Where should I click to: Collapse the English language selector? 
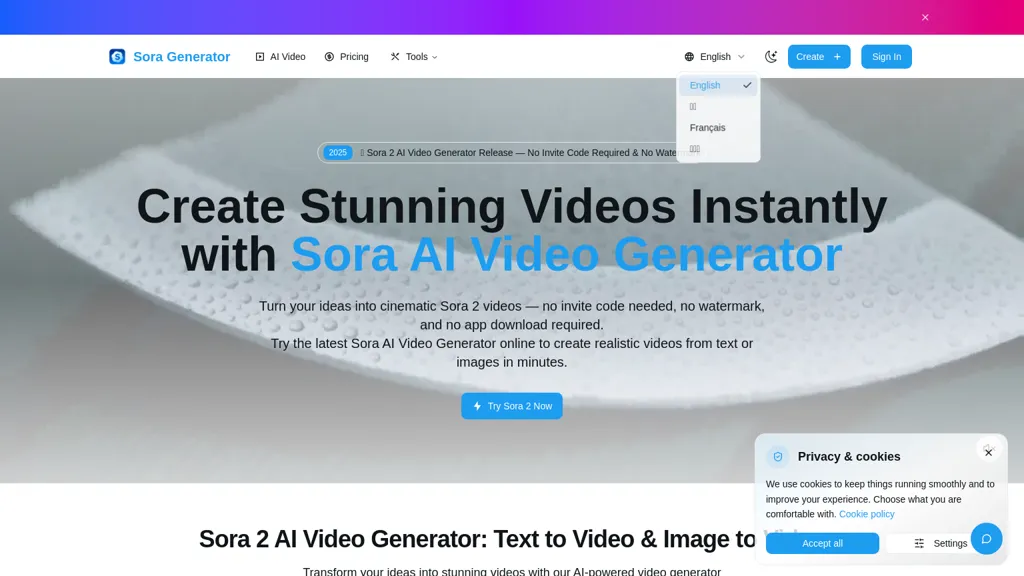point(714,57)
